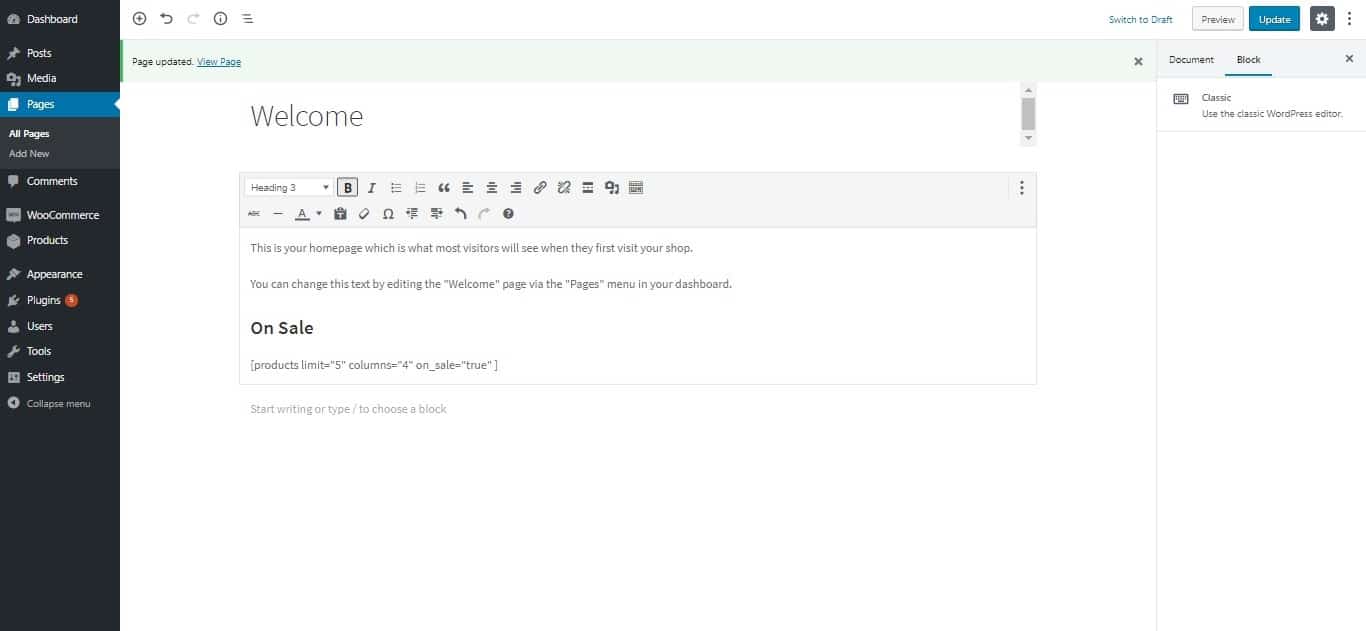Insert a horizontal line

click(x=278, y=213)
